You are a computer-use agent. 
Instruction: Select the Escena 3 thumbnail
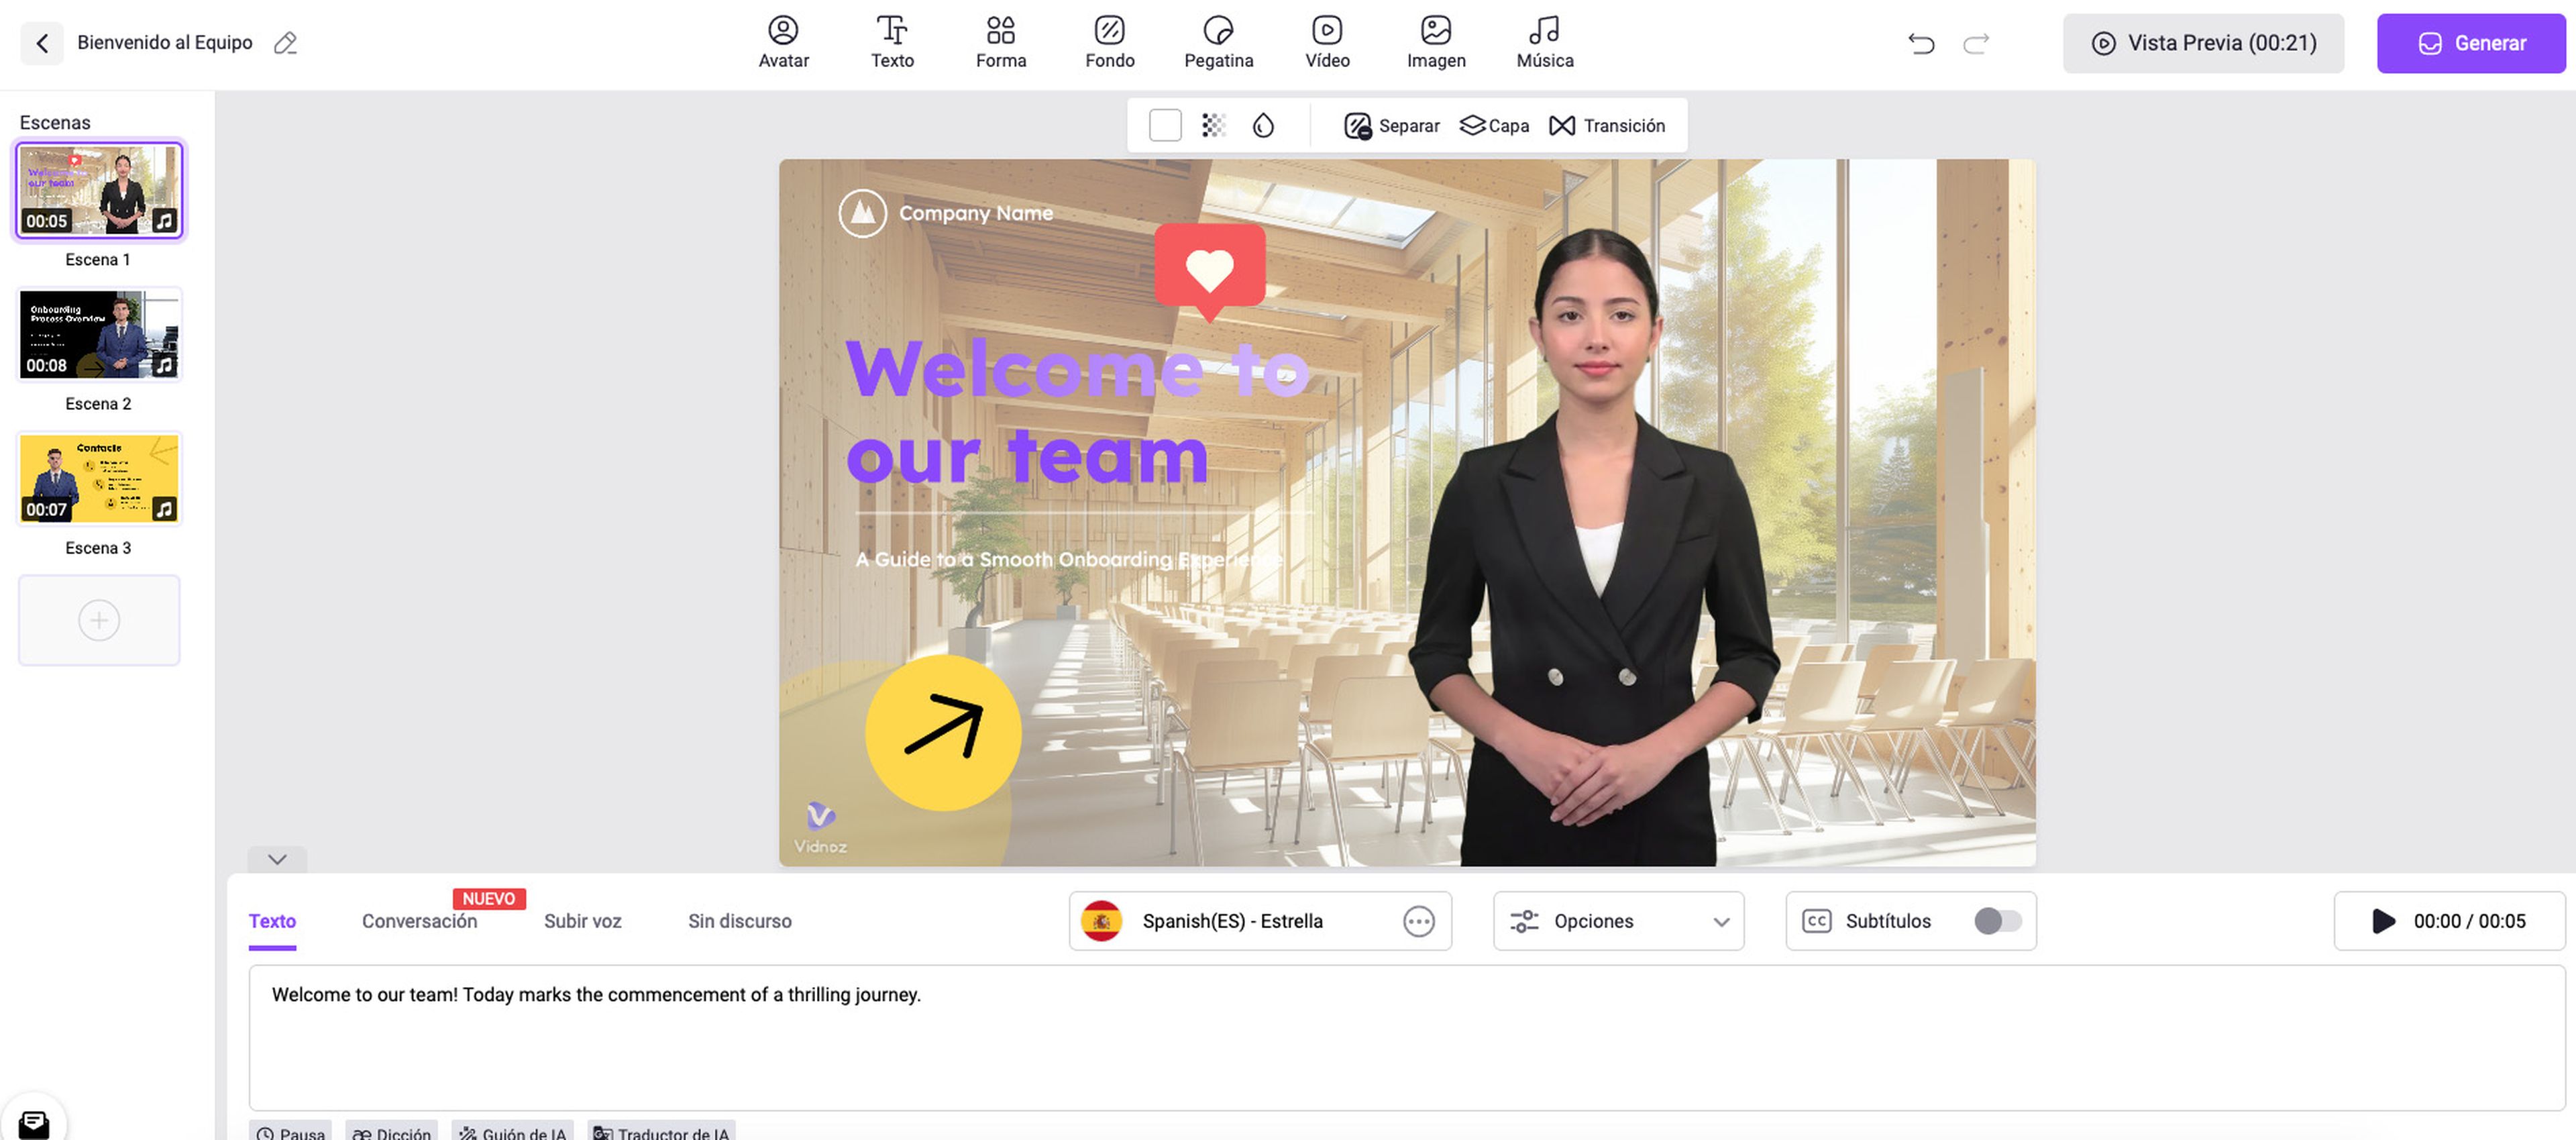99,478
